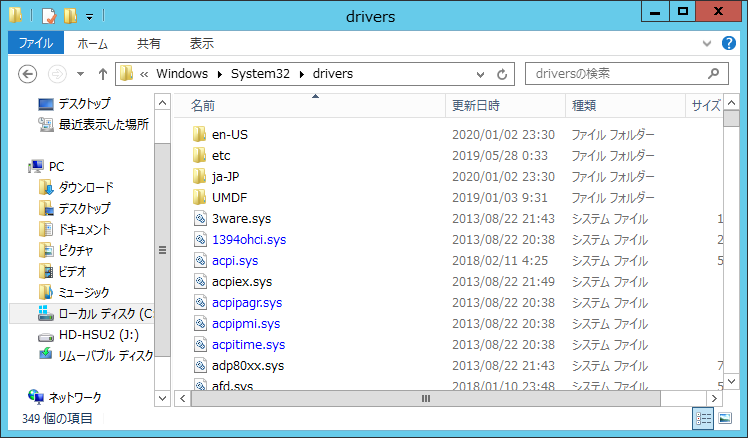Screen dimensions: 748x438
Task: Click the System32 breadcrumb segment
Action: (260, 73)
